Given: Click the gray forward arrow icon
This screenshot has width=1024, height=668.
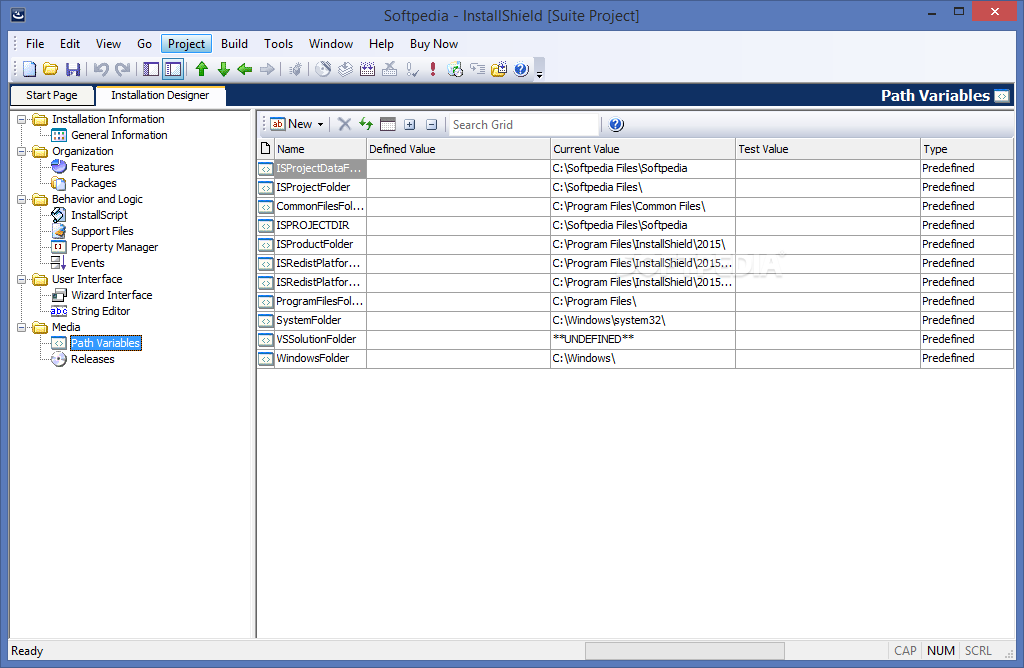Looking at the screenshot, I should click(x=267, y=69).
